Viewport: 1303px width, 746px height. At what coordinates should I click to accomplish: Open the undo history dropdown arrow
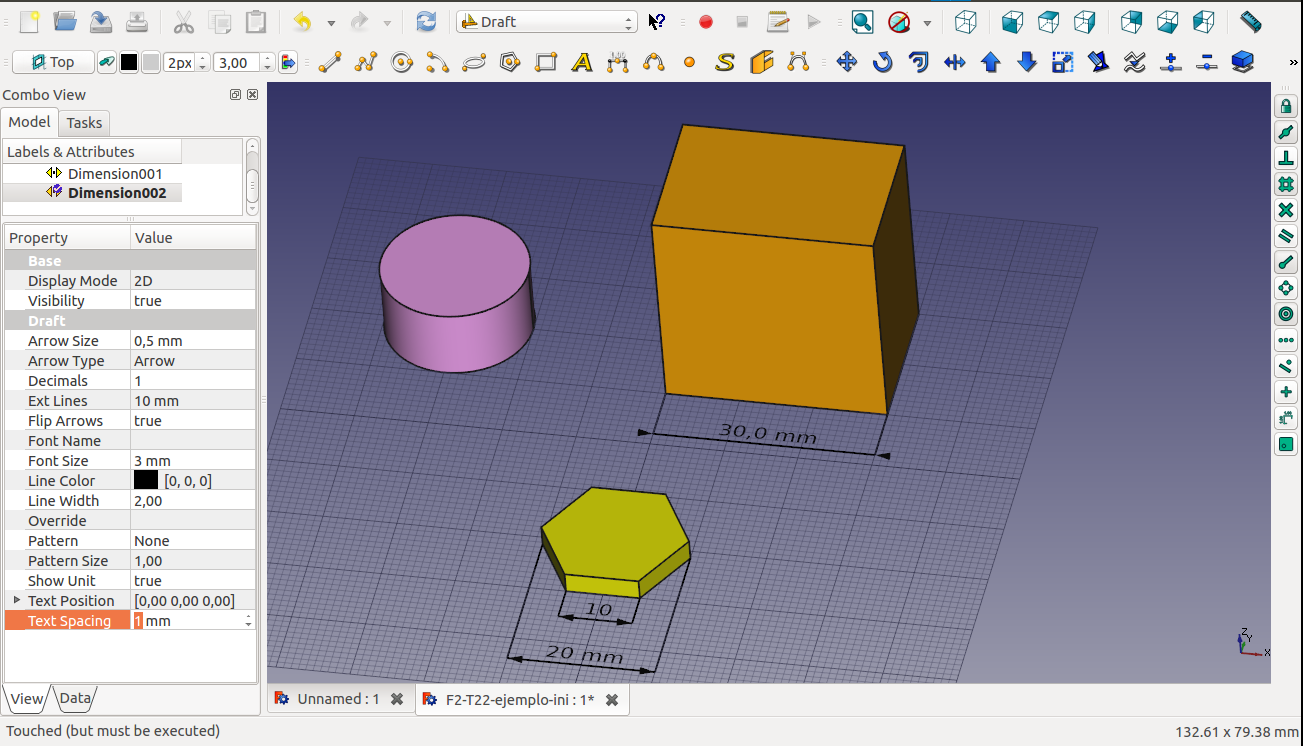click(x=331, y=22)
